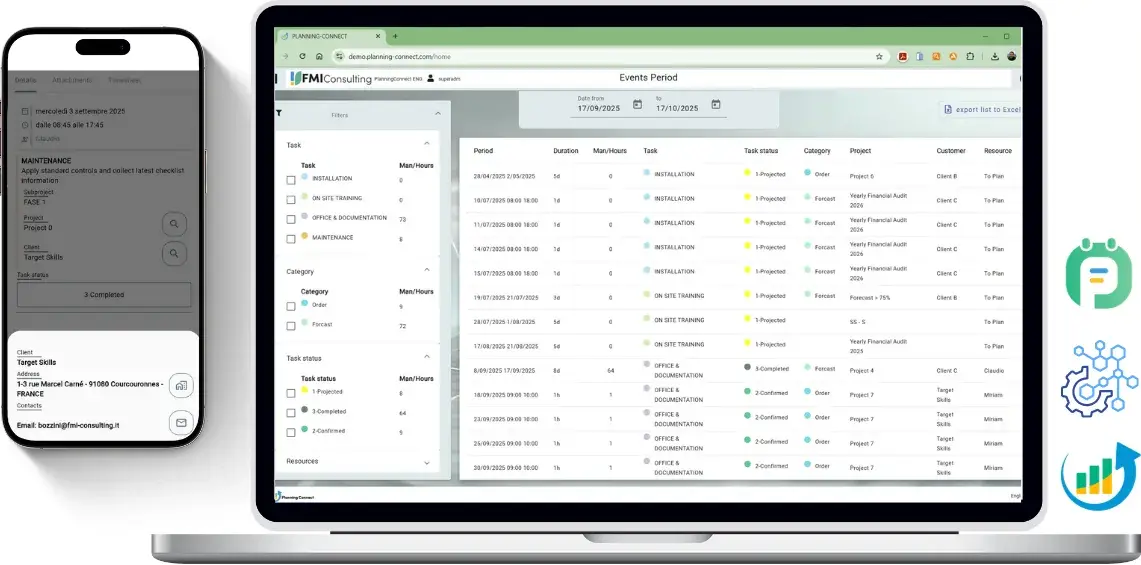Tap the Client search icon on phone
Image resolution: width=1141 pixels, height=565 pixels.
point(174,253)
